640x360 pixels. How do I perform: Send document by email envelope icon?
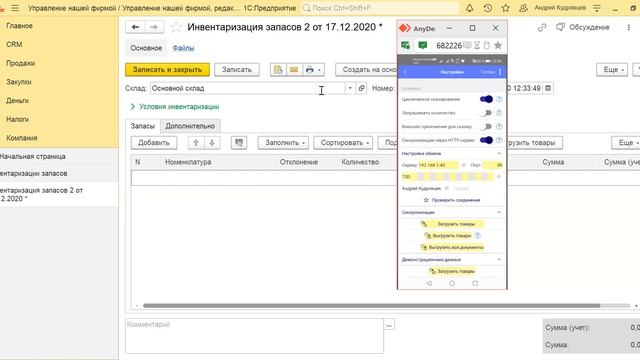[294, 70]
